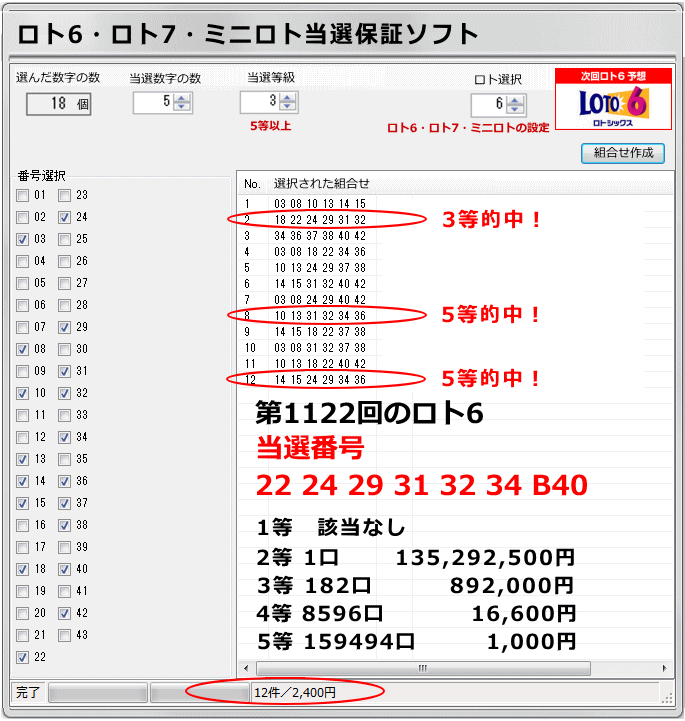685x721 pixels.
Task: Uncheck number 15 checkbox
Action: 23,504
